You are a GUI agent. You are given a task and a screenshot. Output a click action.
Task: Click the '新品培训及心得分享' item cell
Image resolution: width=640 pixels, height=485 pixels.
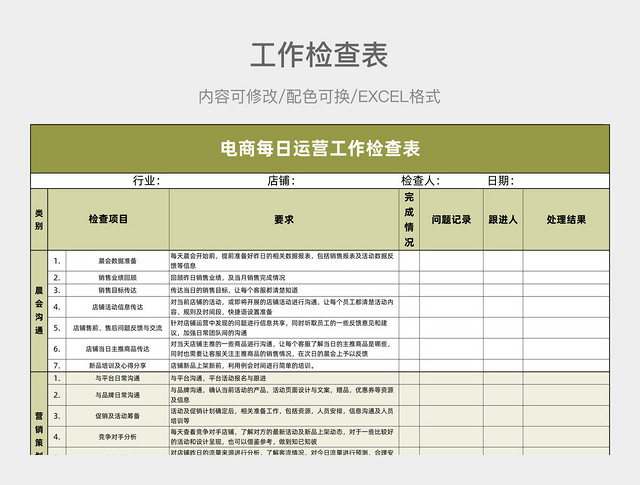pyautogui.click(x=118, y=365)
